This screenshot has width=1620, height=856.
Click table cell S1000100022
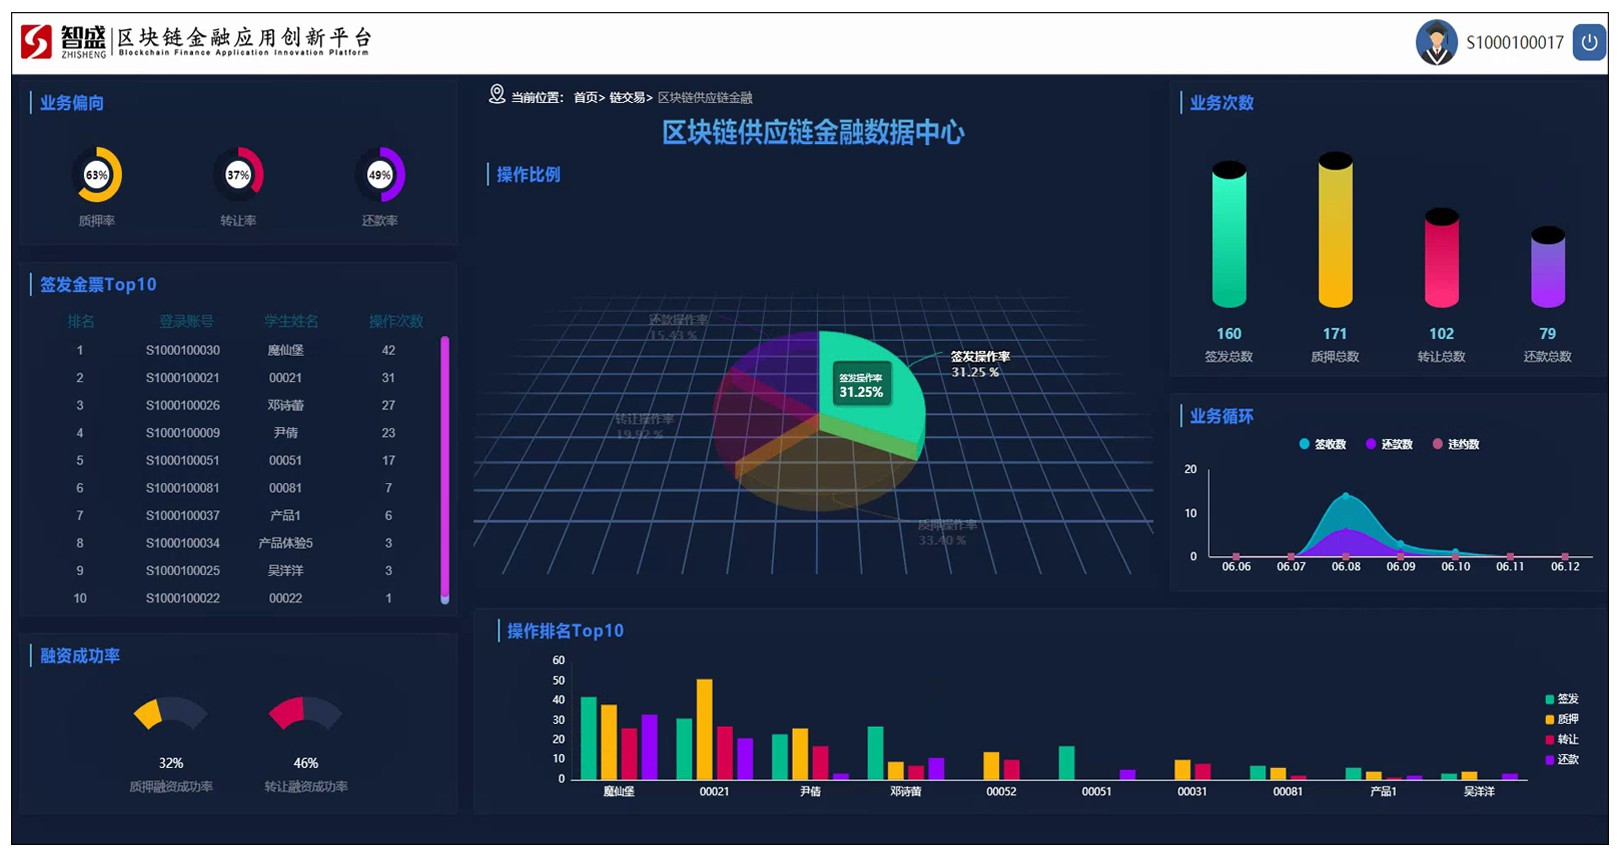[183, 598]
